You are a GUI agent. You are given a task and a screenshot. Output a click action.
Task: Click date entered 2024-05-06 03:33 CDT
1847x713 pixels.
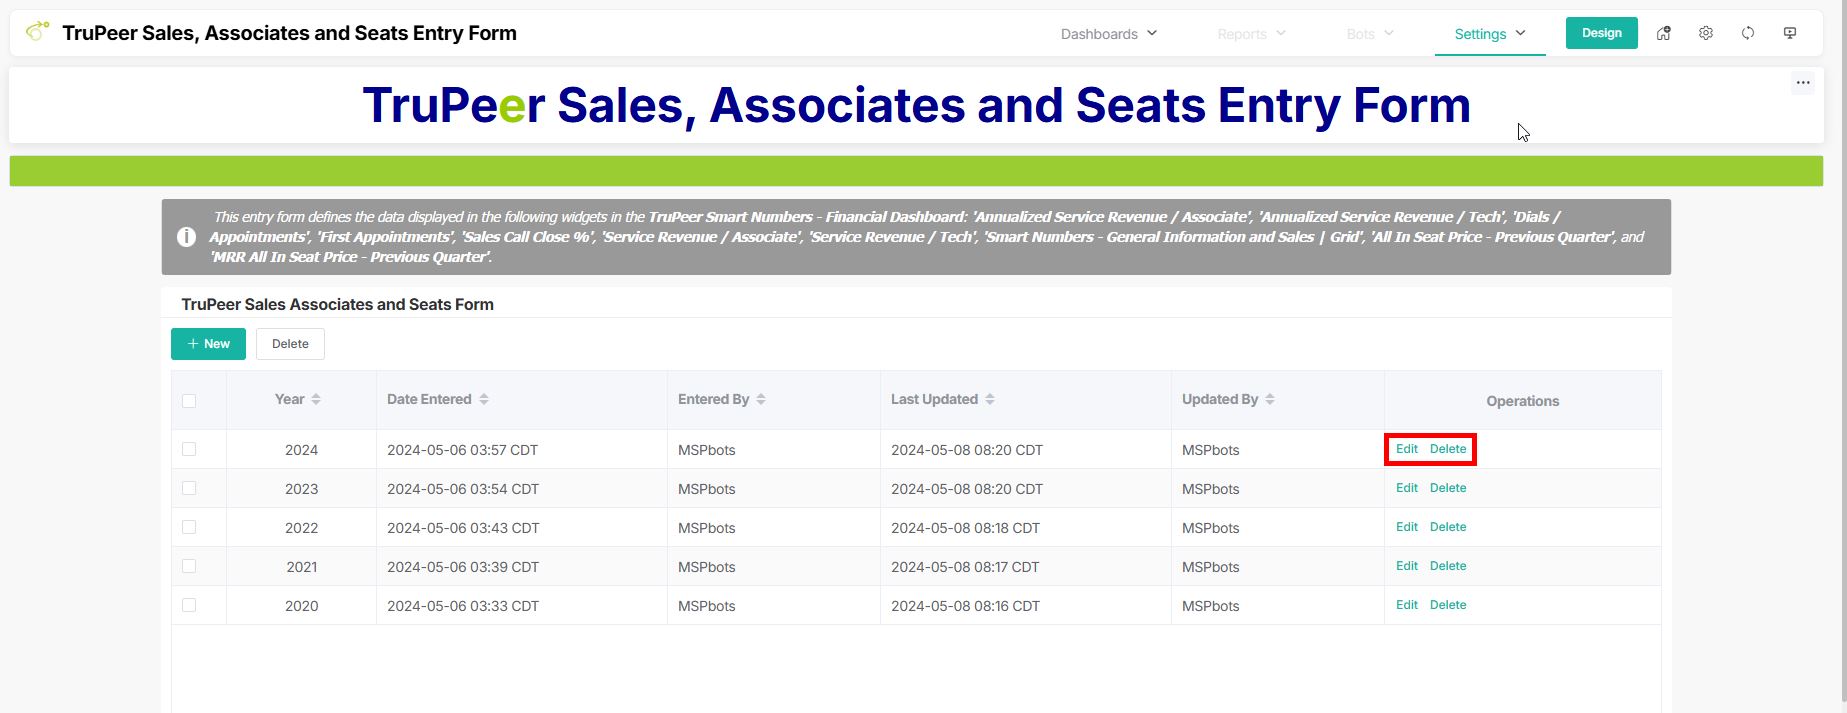coord(462,606)
